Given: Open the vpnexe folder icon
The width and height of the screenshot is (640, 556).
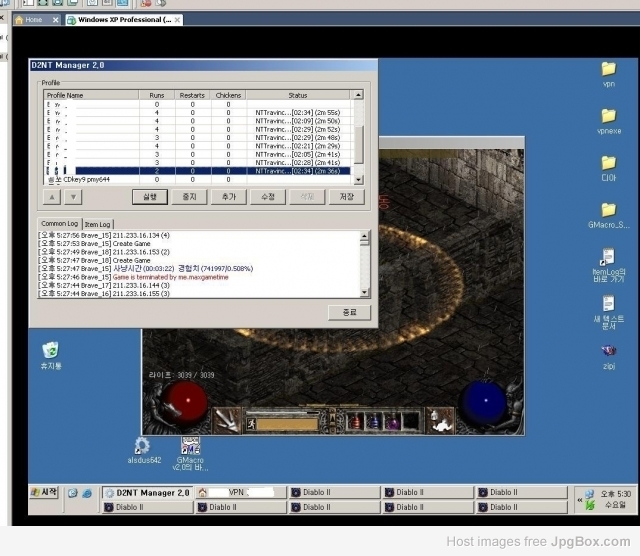Looking at the screenshot, I should click(609, 121).
